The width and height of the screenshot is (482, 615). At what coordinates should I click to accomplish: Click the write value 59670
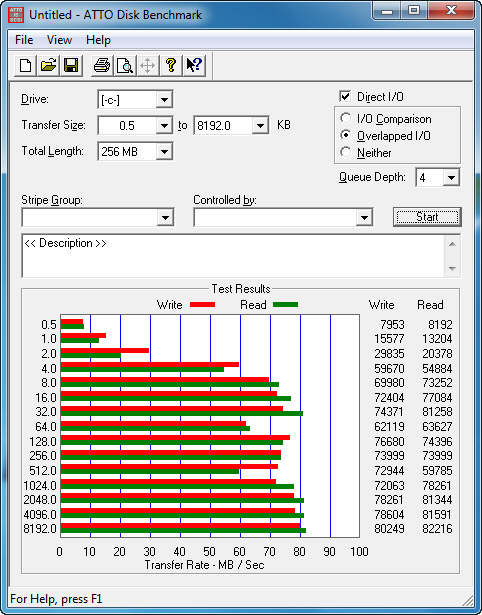click(x=389, y=369)
